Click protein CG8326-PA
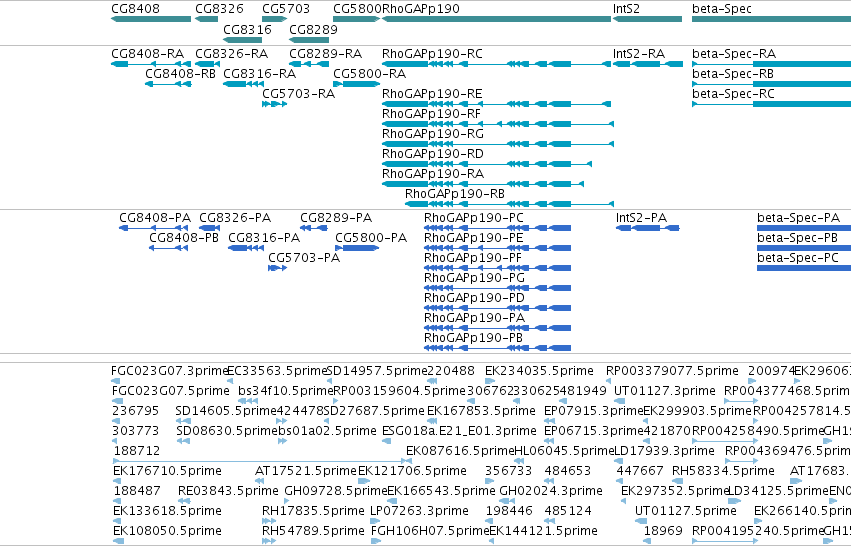Viewport: 851px width, 546px height. pyautogui.click(x=235, y=218)
